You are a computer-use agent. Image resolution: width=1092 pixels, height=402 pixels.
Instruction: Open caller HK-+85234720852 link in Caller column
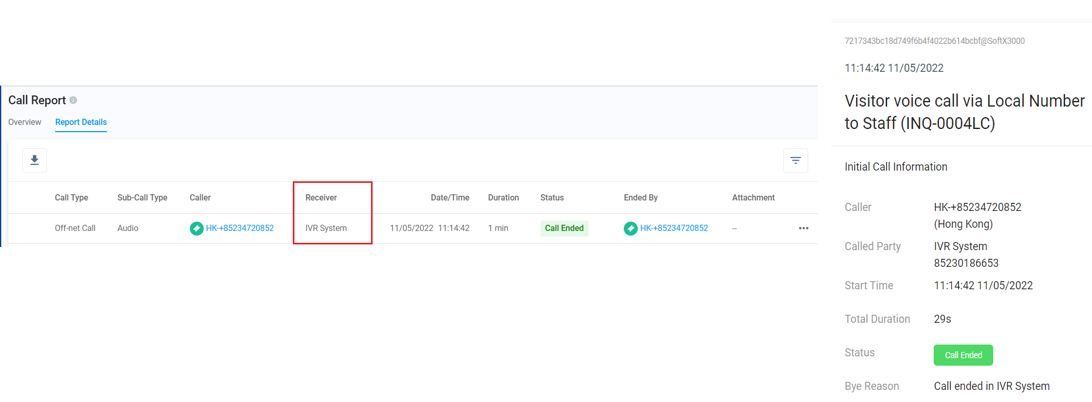[240, 229]
